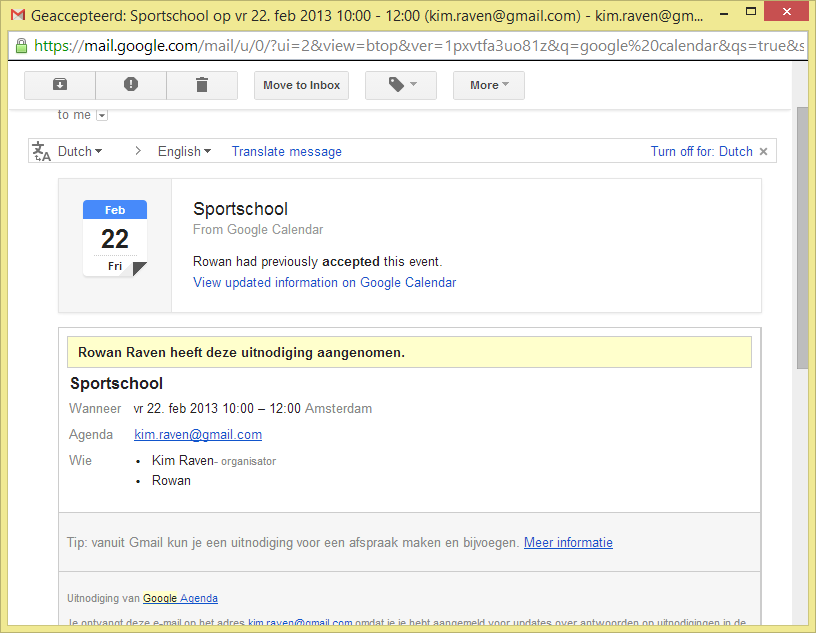This screenshot has width=816, height=633.
Task: Click the Feb 22 calendar icon
Action: (115, 238)
